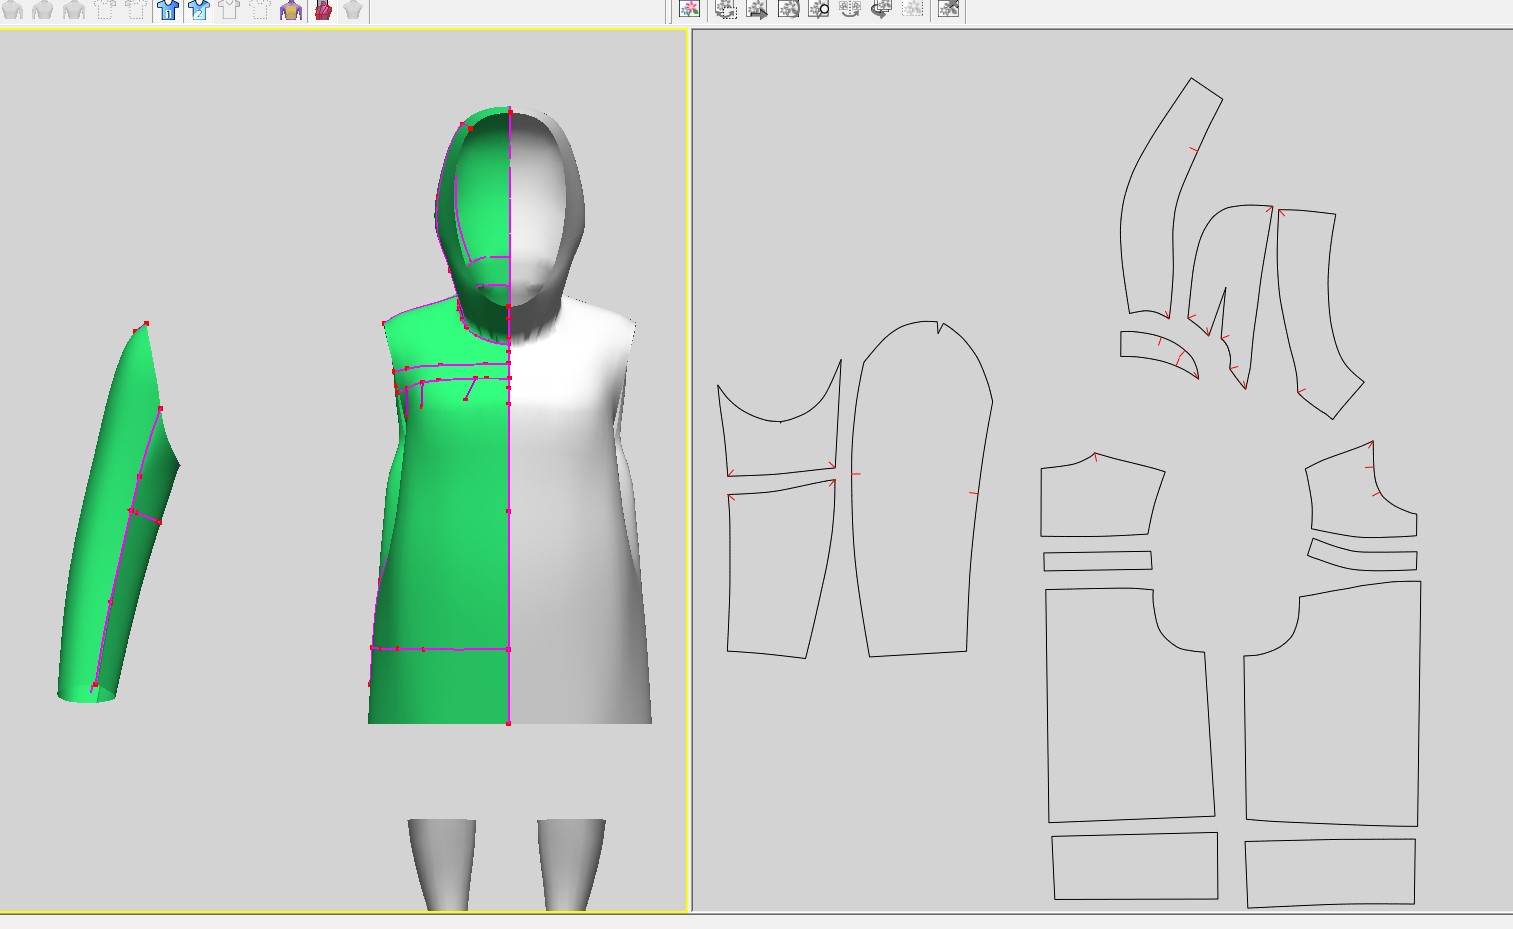
Task: Select the purple and tan garment icon
Action: [291, 10]
